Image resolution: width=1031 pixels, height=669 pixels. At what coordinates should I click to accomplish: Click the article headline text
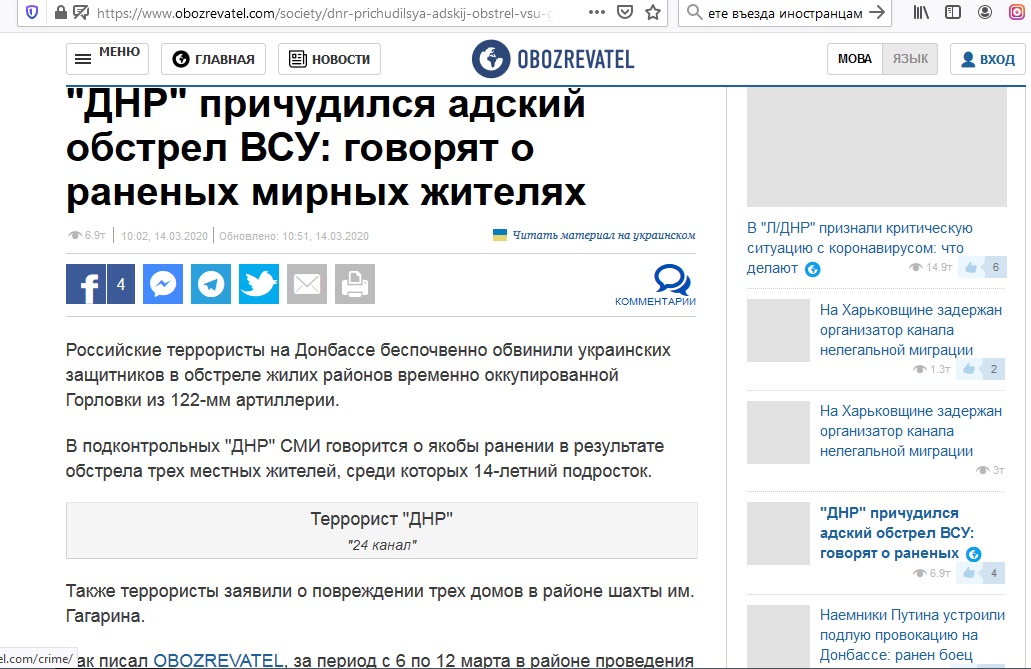pyautogui.click(x=326, y=148)
